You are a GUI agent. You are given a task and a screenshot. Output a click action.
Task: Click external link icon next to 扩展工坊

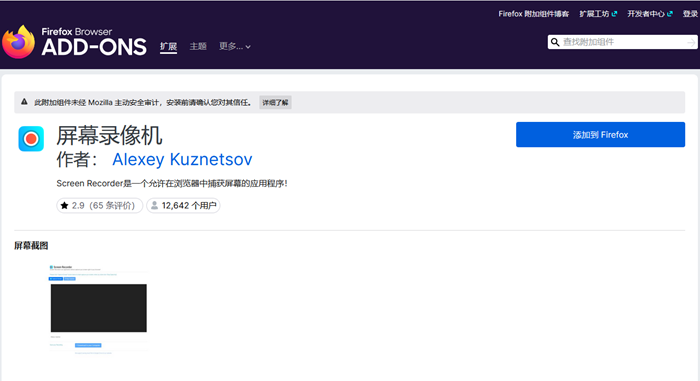(x=614, y=14)
